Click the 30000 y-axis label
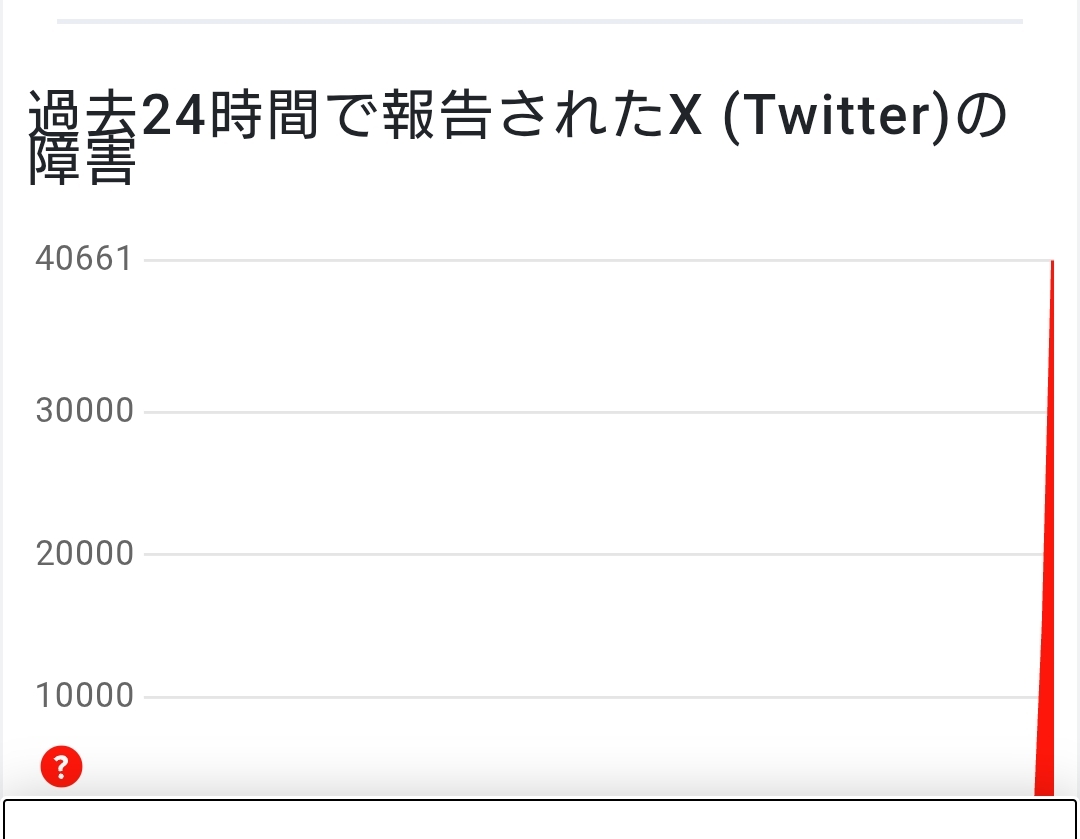The image size is (1080, 839). click(84, 410)
